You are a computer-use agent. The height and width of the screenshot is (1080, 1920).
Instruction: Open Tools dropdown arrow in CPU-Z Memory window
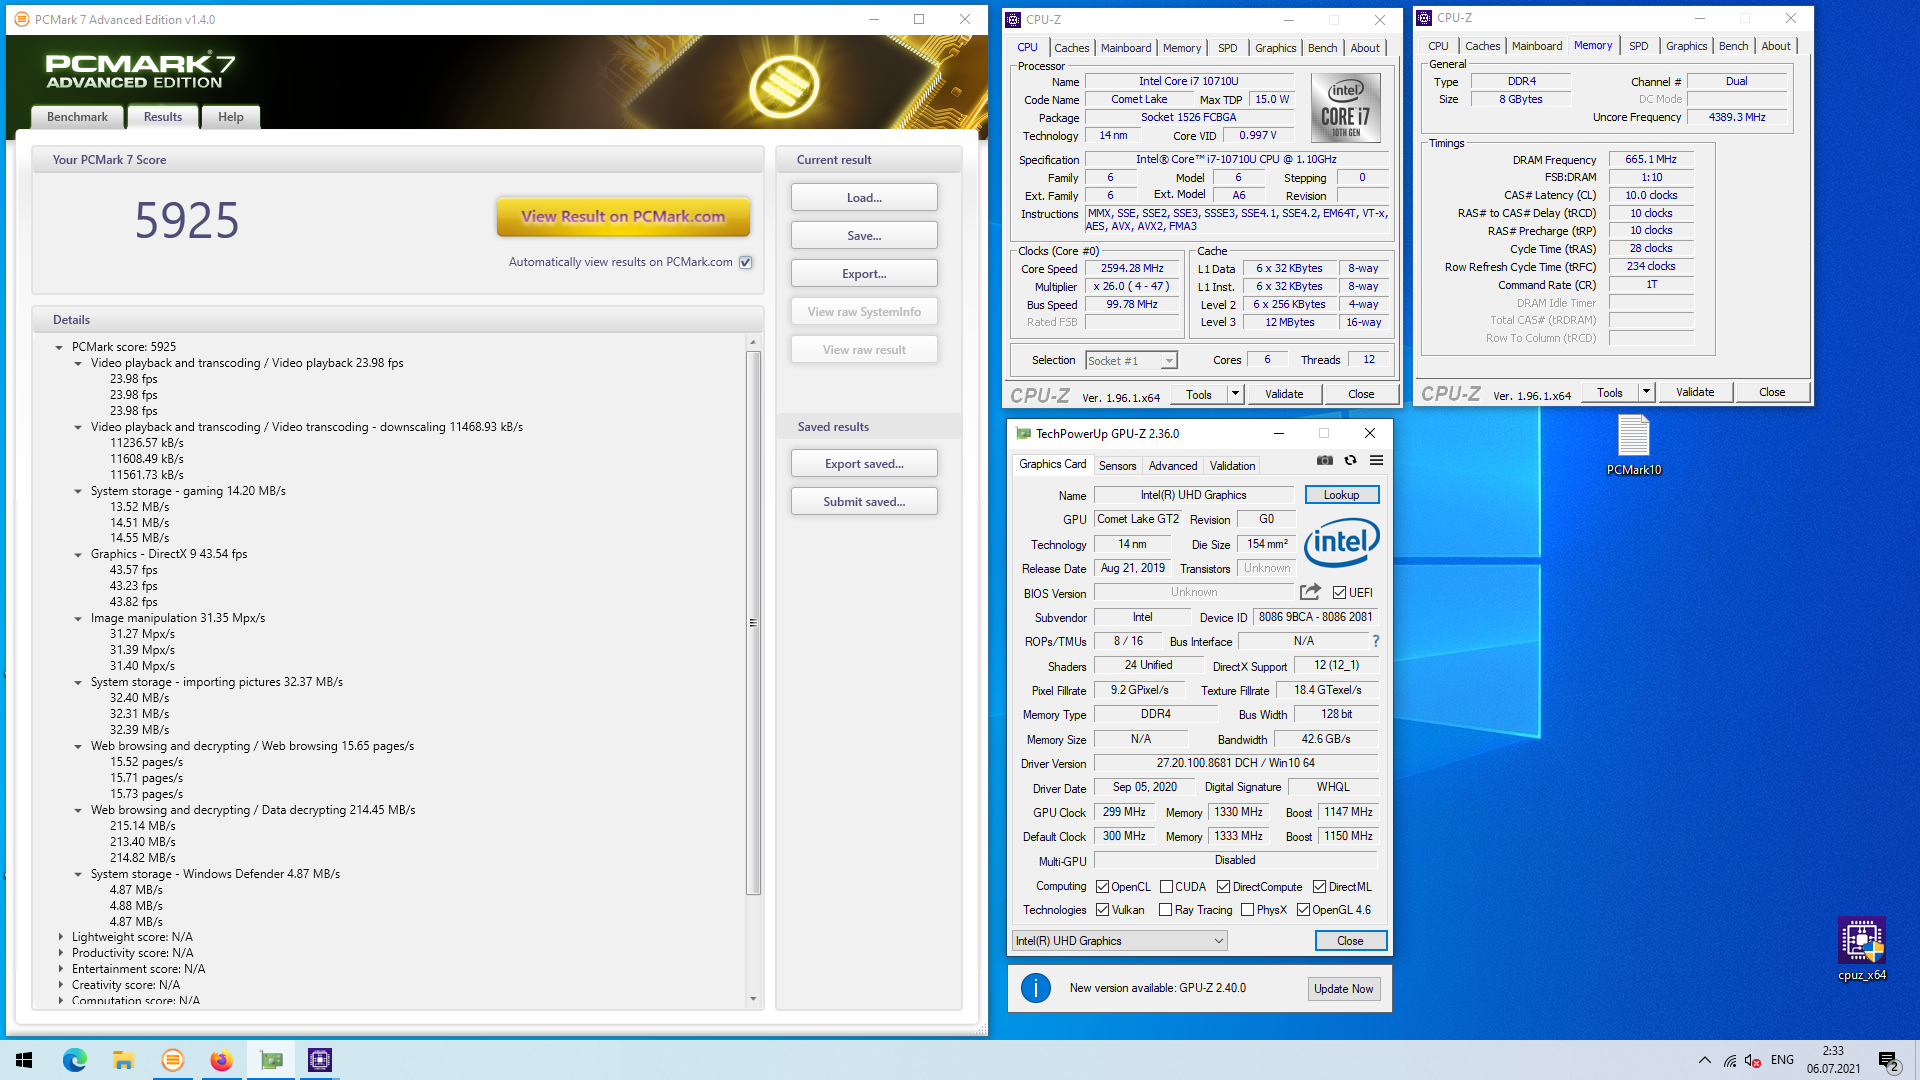[x=1646, y=391]
